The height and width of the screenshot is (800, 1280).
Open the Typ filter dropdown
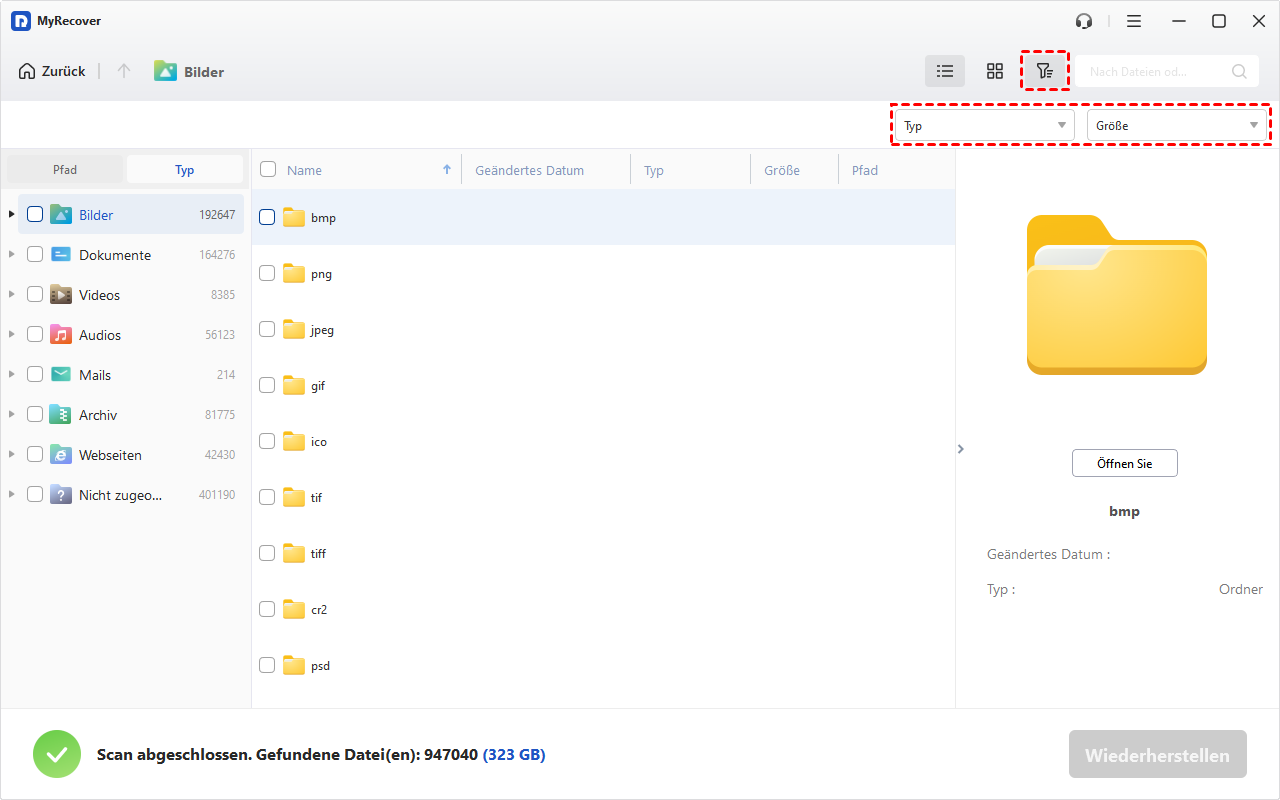[984, 126]
